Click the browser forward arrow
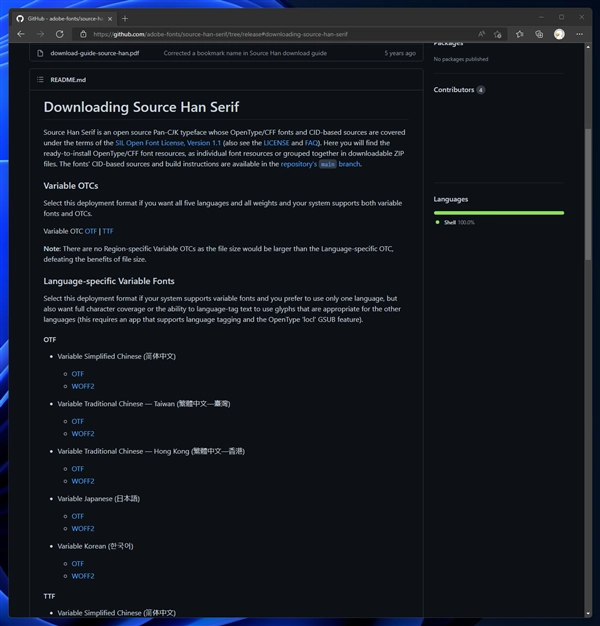This screenshot has width=600, height=626. point(40,34)
